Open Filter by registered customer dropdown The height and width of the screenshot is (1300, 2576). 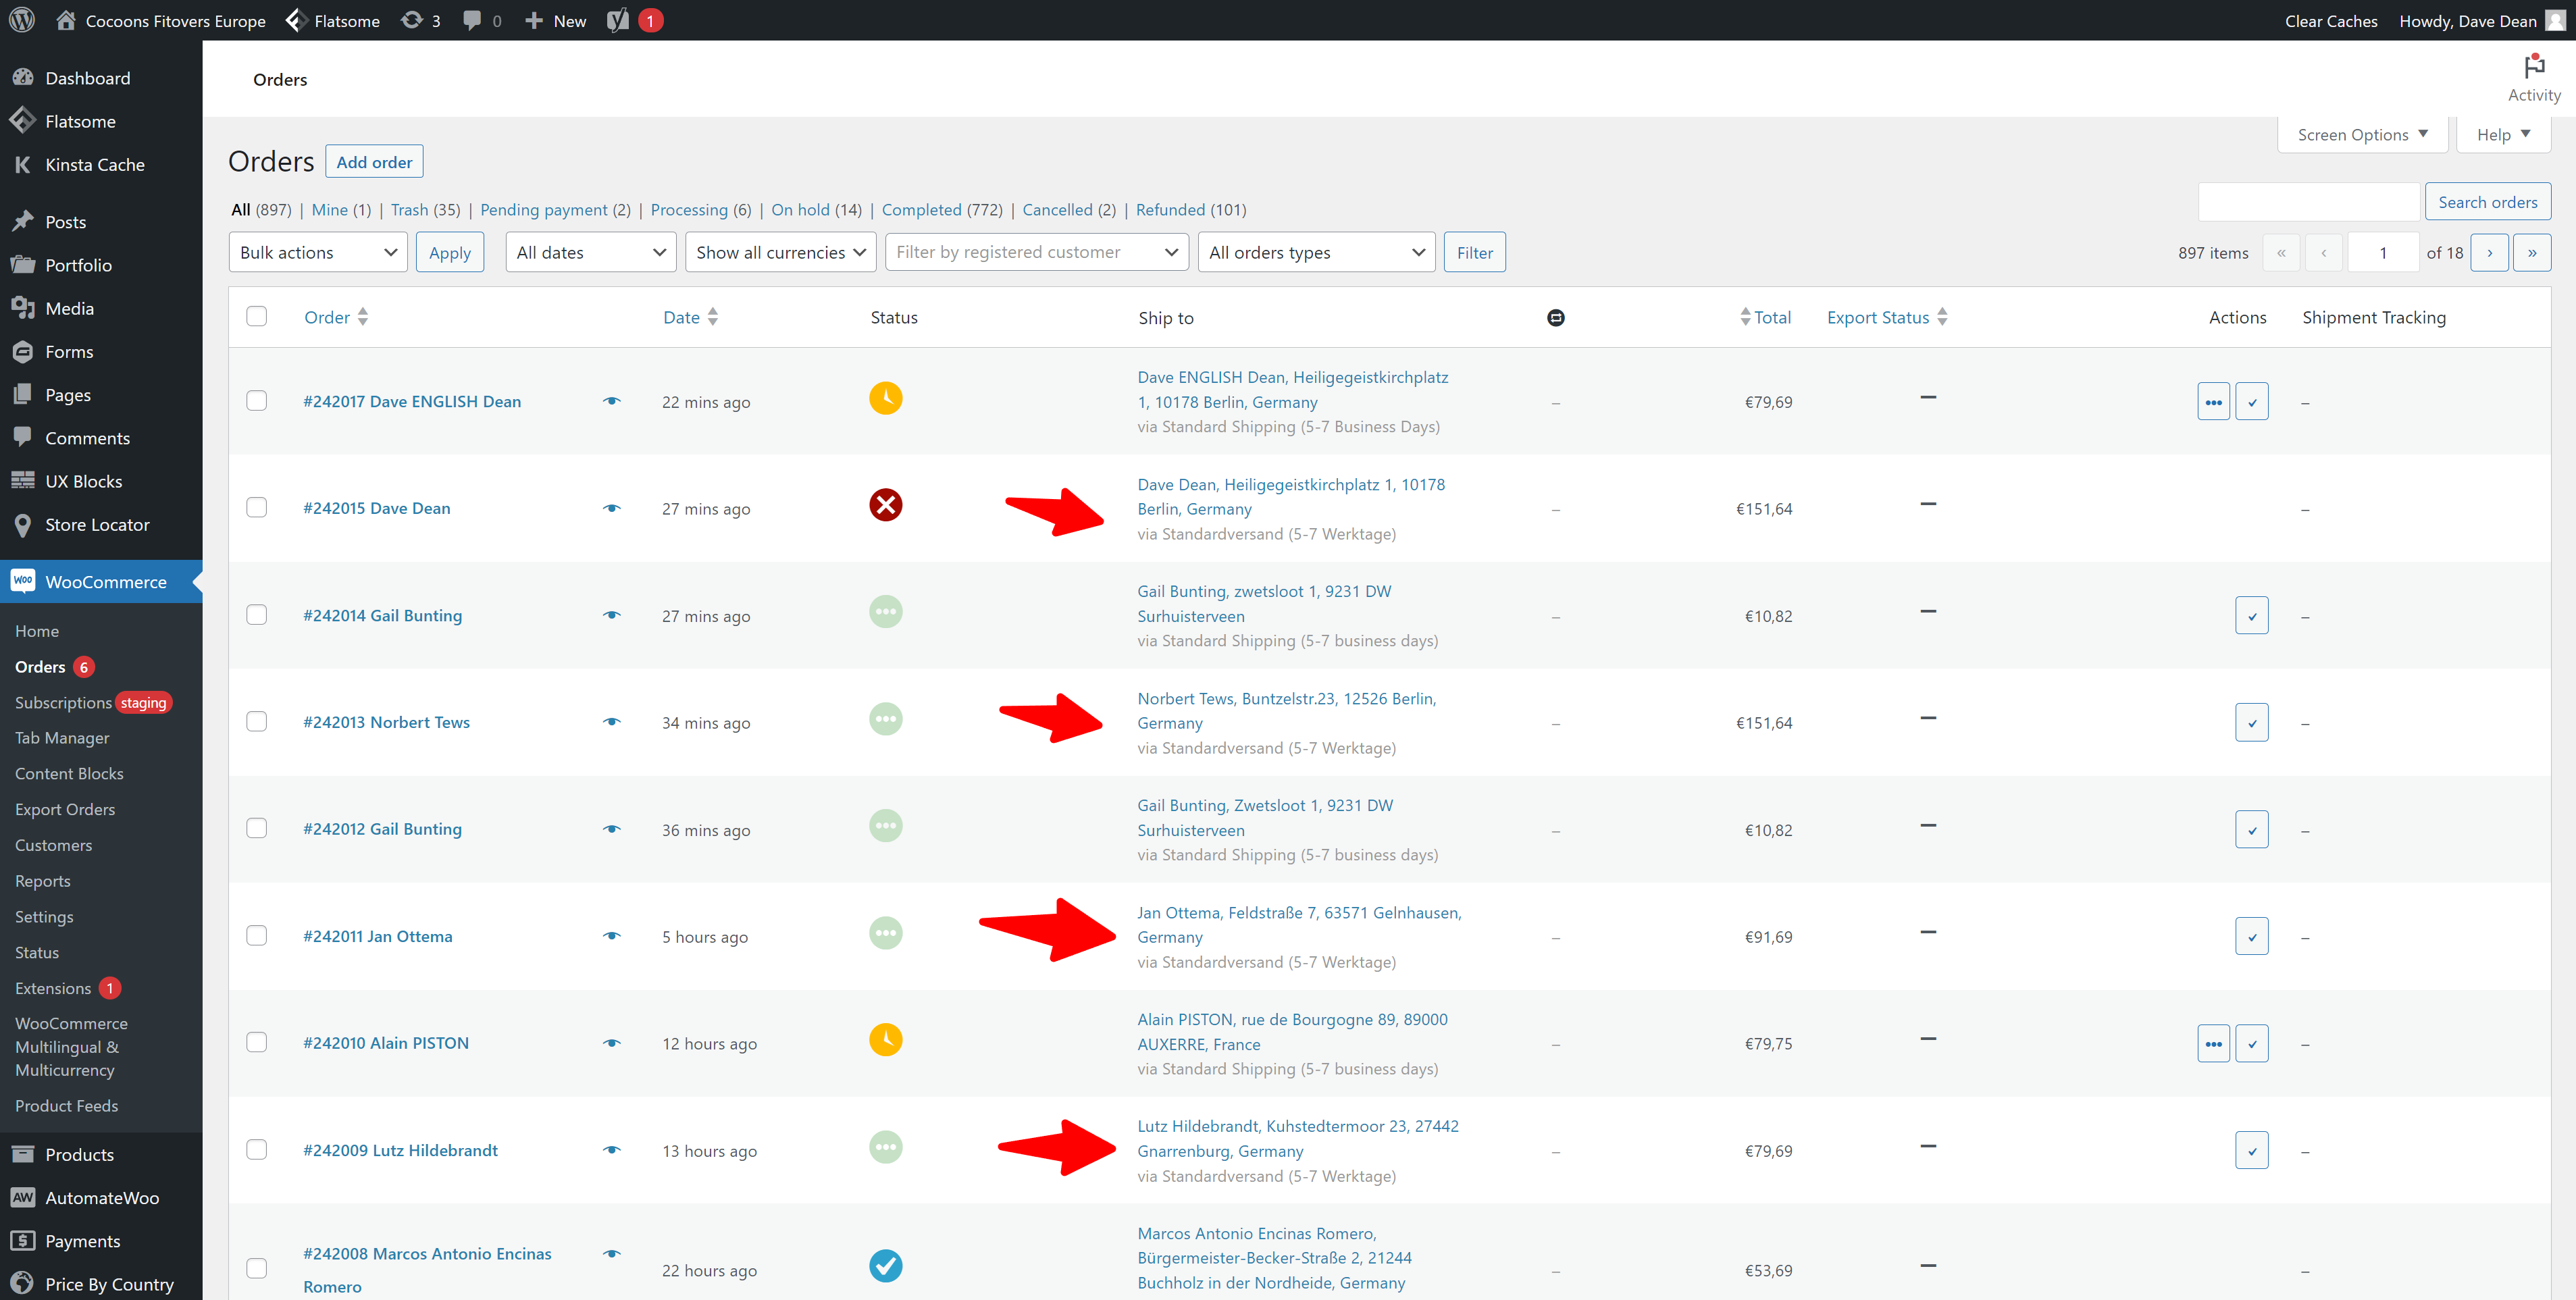tap(1036, 253)
